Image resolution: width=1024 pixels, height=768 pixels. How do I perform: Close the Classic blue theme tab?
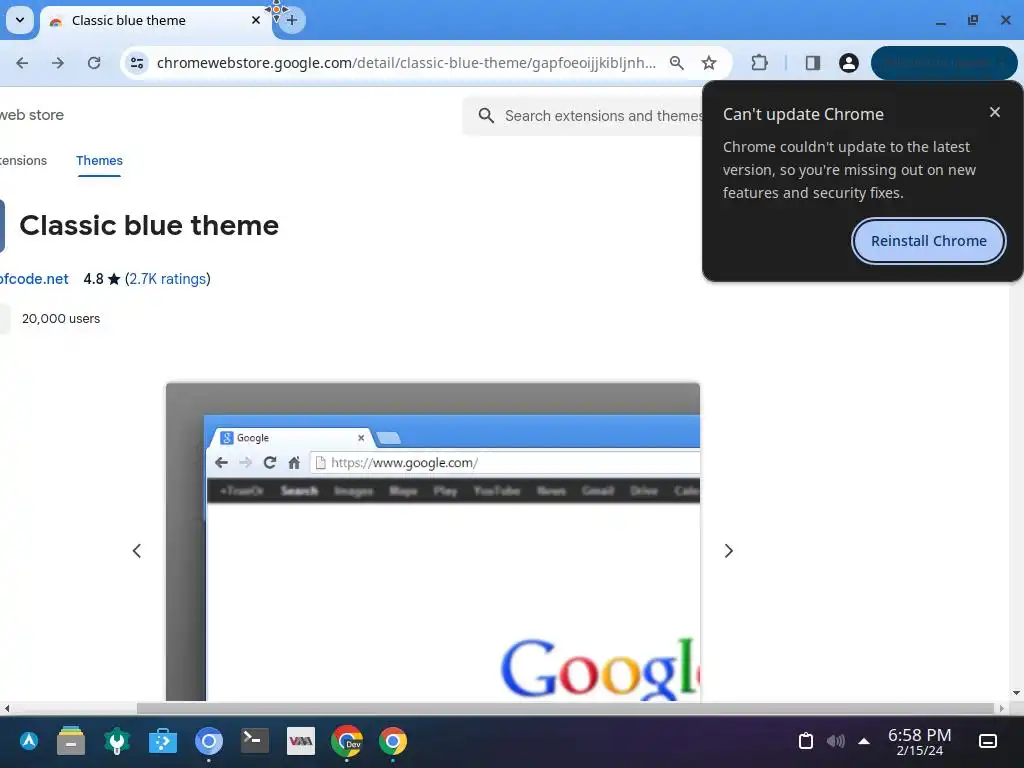256,20
